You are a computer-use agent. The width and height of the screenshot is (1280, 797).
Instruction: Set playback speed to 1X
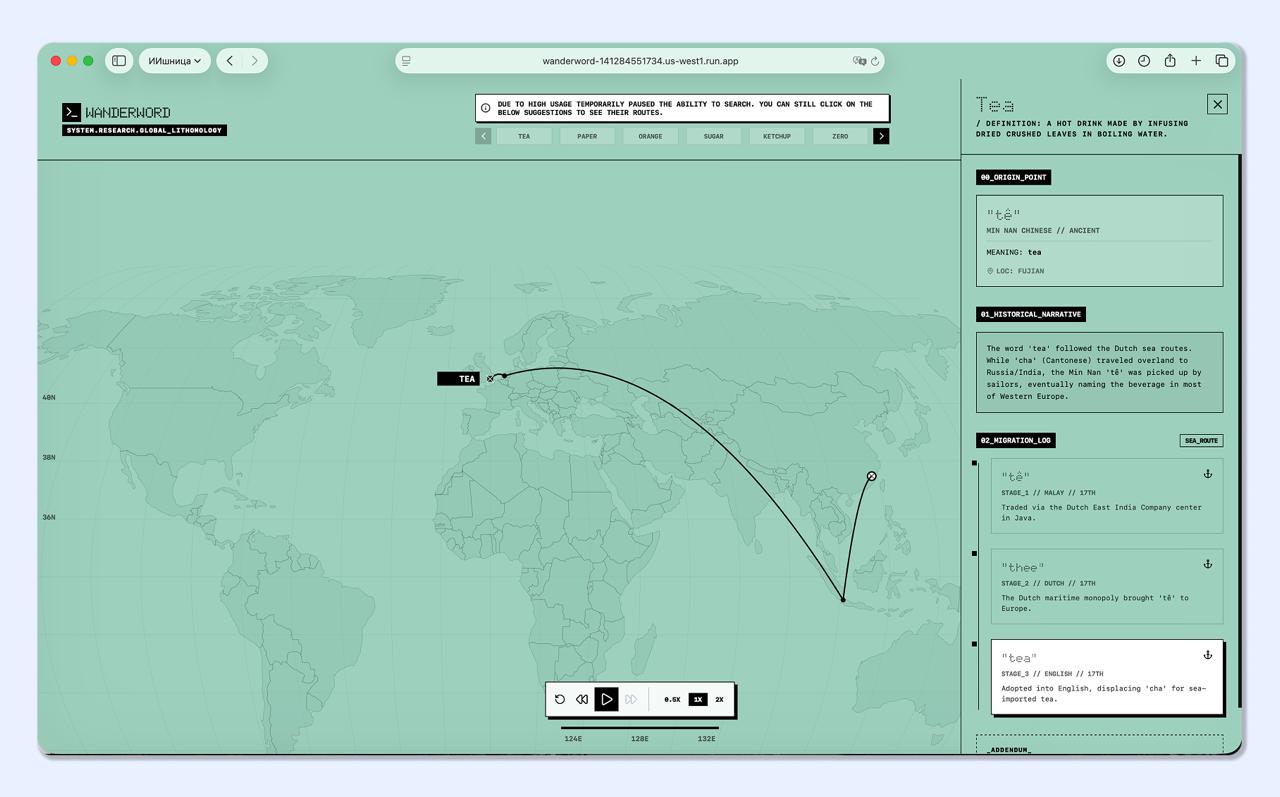[698, 700]
